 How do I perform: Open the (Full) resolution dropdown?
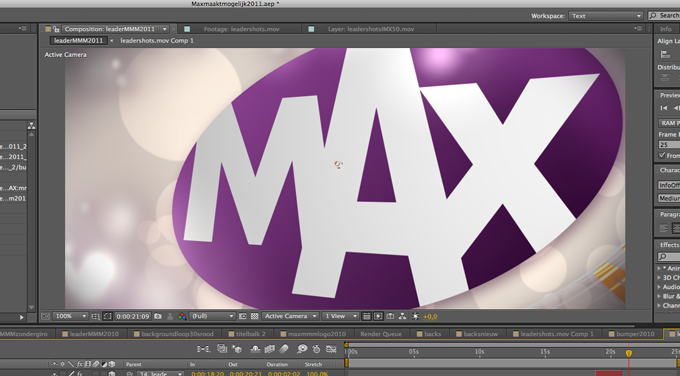tap(212, 316)
